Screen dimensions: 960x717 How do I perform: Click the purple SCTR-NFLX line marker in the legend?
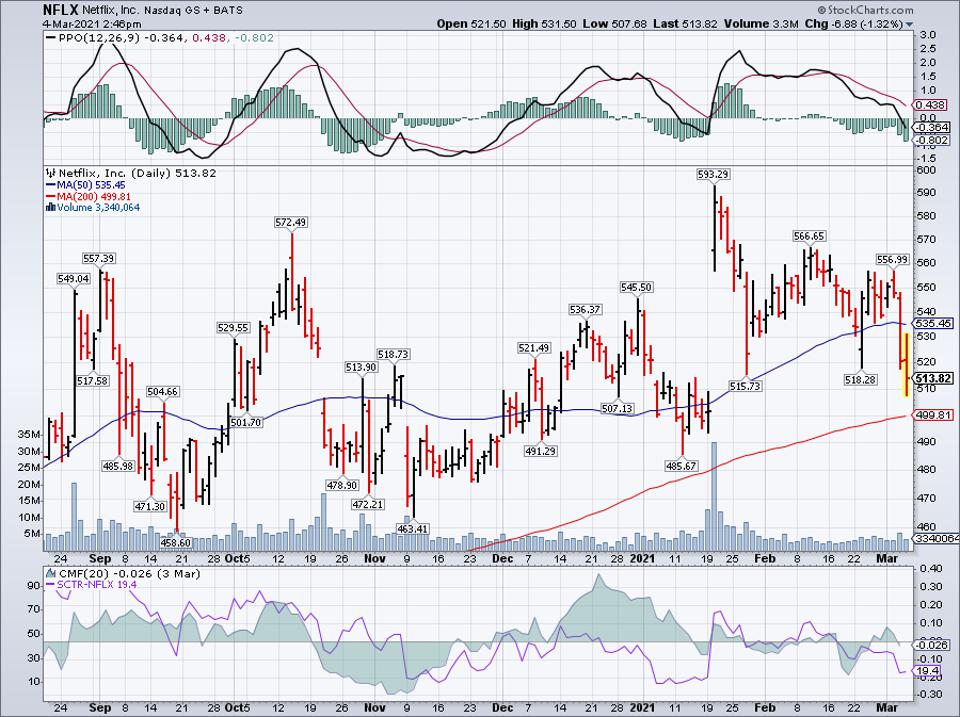click(x=50, y=582)
